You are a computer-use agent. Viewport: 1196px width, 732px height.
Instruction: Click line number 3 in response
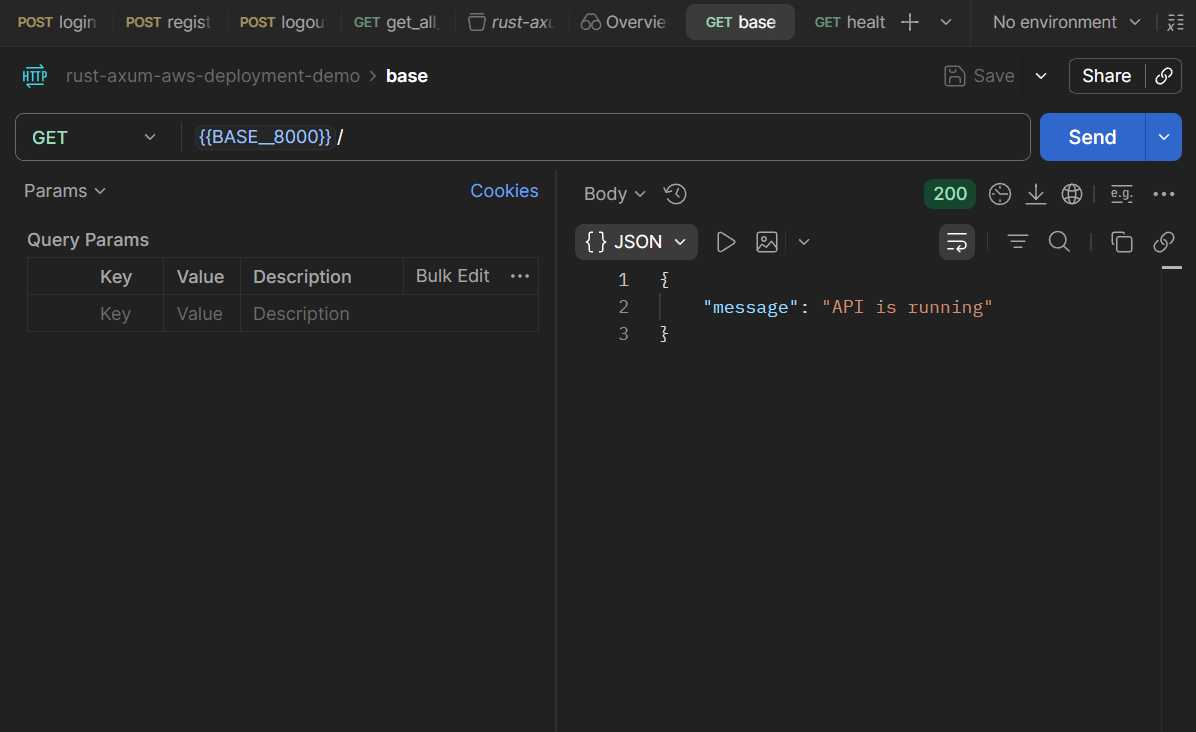tap(623, 334)
